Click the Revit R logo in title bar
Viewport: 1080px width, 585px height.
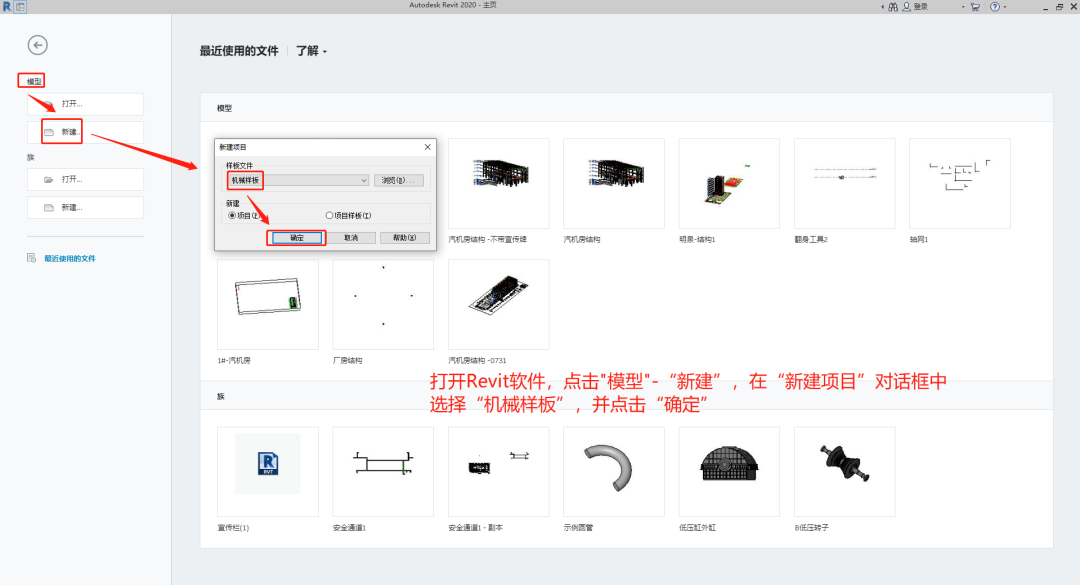[7, 6]
